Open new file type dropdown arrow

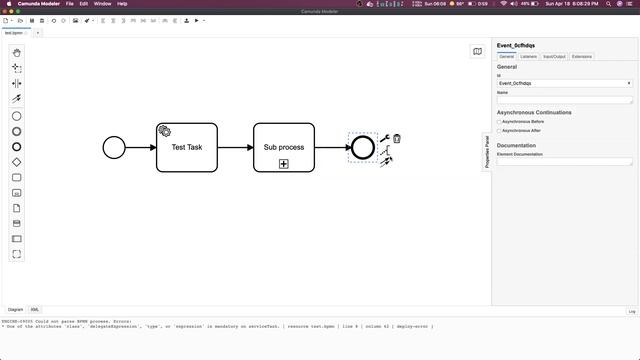pos(11,20)
